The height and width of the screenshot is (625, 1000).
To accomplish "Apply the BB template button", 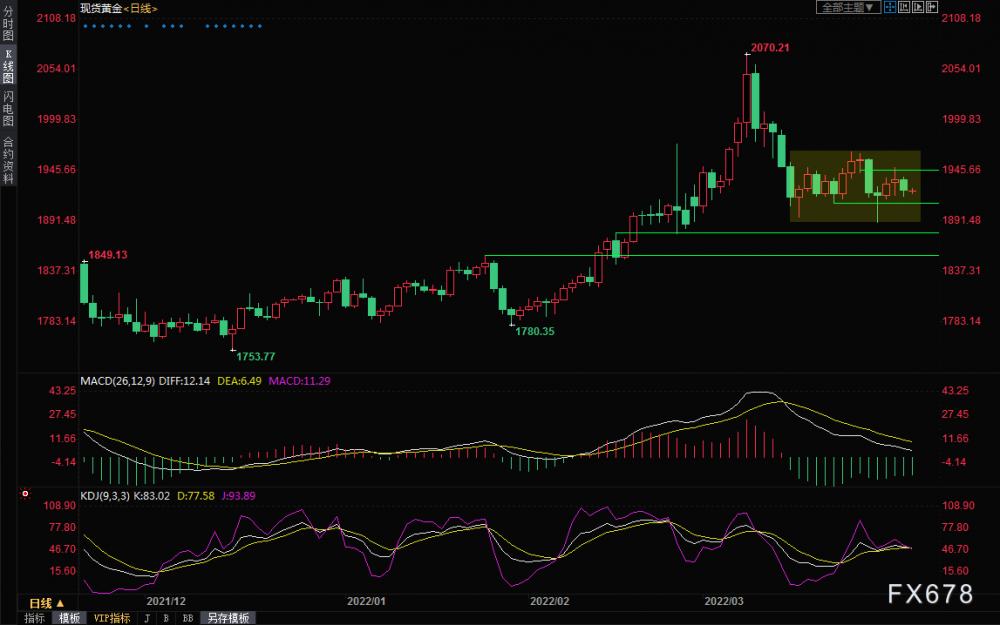I will pos(188,618).
